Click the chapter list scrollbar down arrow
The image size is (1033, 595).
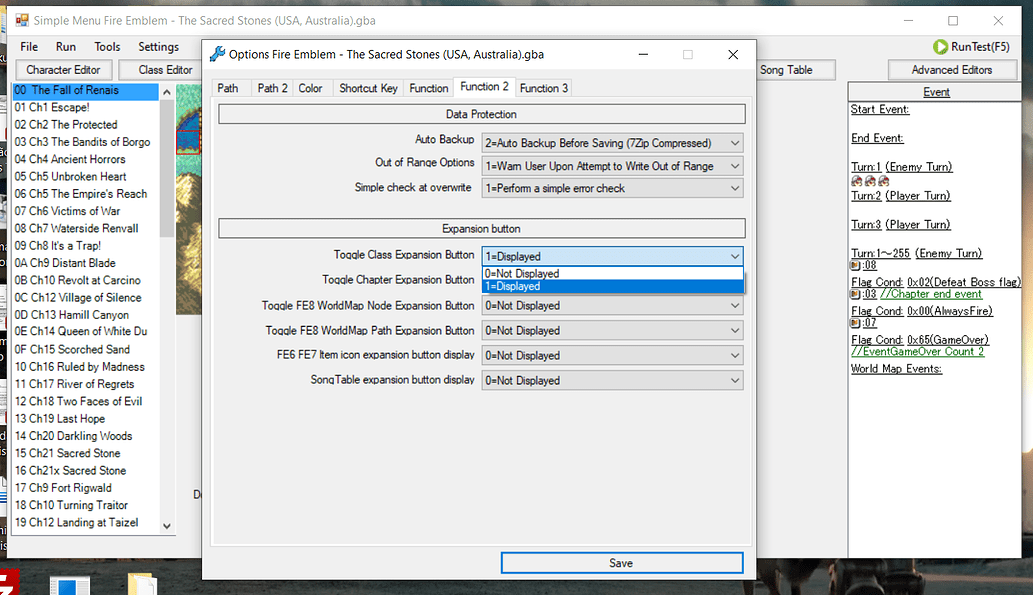(167, 525)
